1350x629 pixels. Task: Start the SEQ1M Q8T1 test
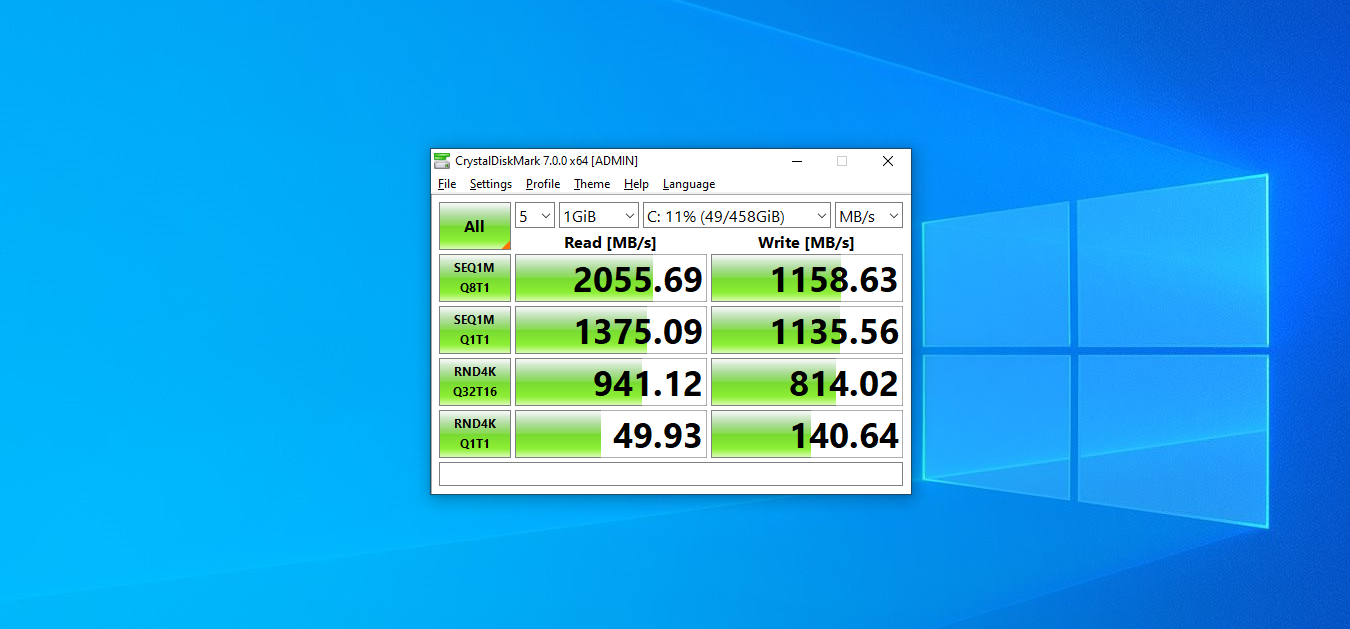475,278
